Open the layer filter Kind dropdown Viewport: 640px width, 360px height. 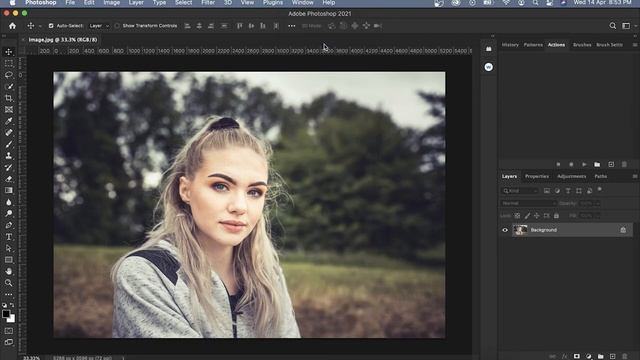520,191
